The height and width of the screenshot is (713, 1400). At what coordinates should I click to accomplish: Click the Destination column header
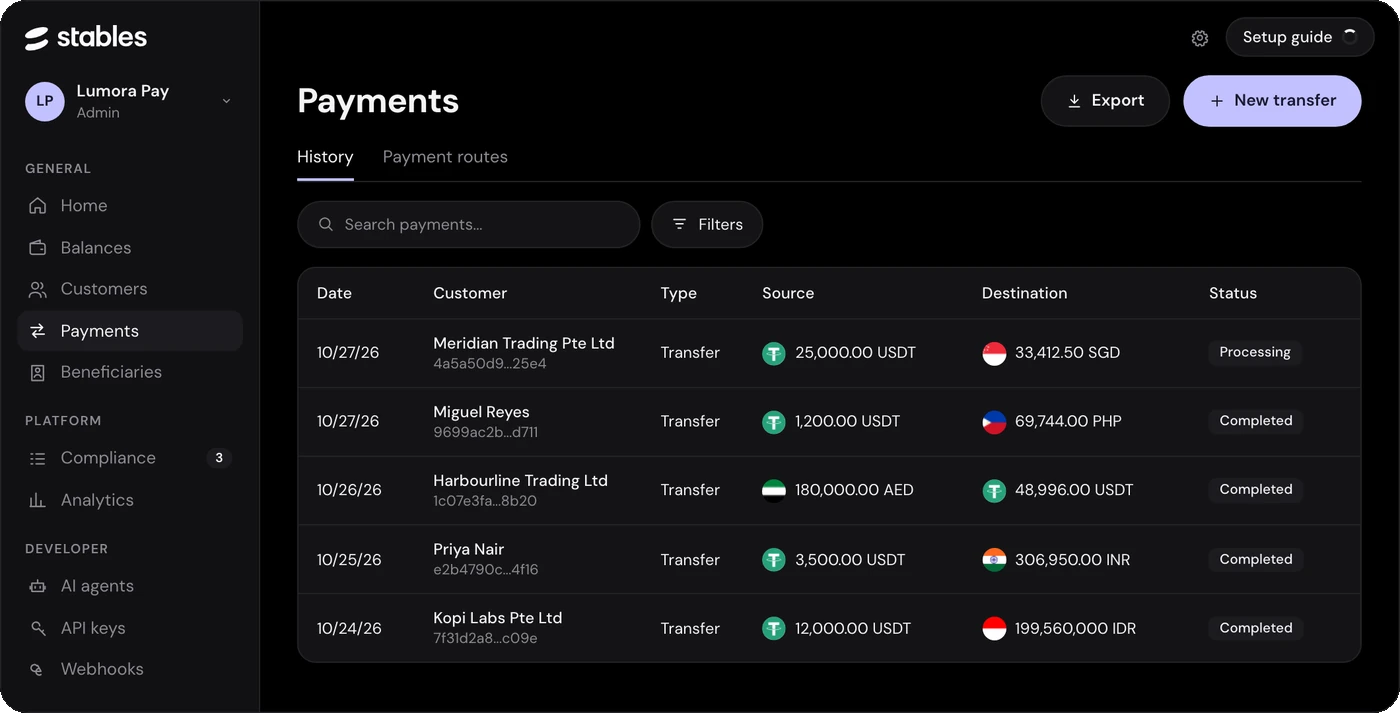tap(1024, 293)
